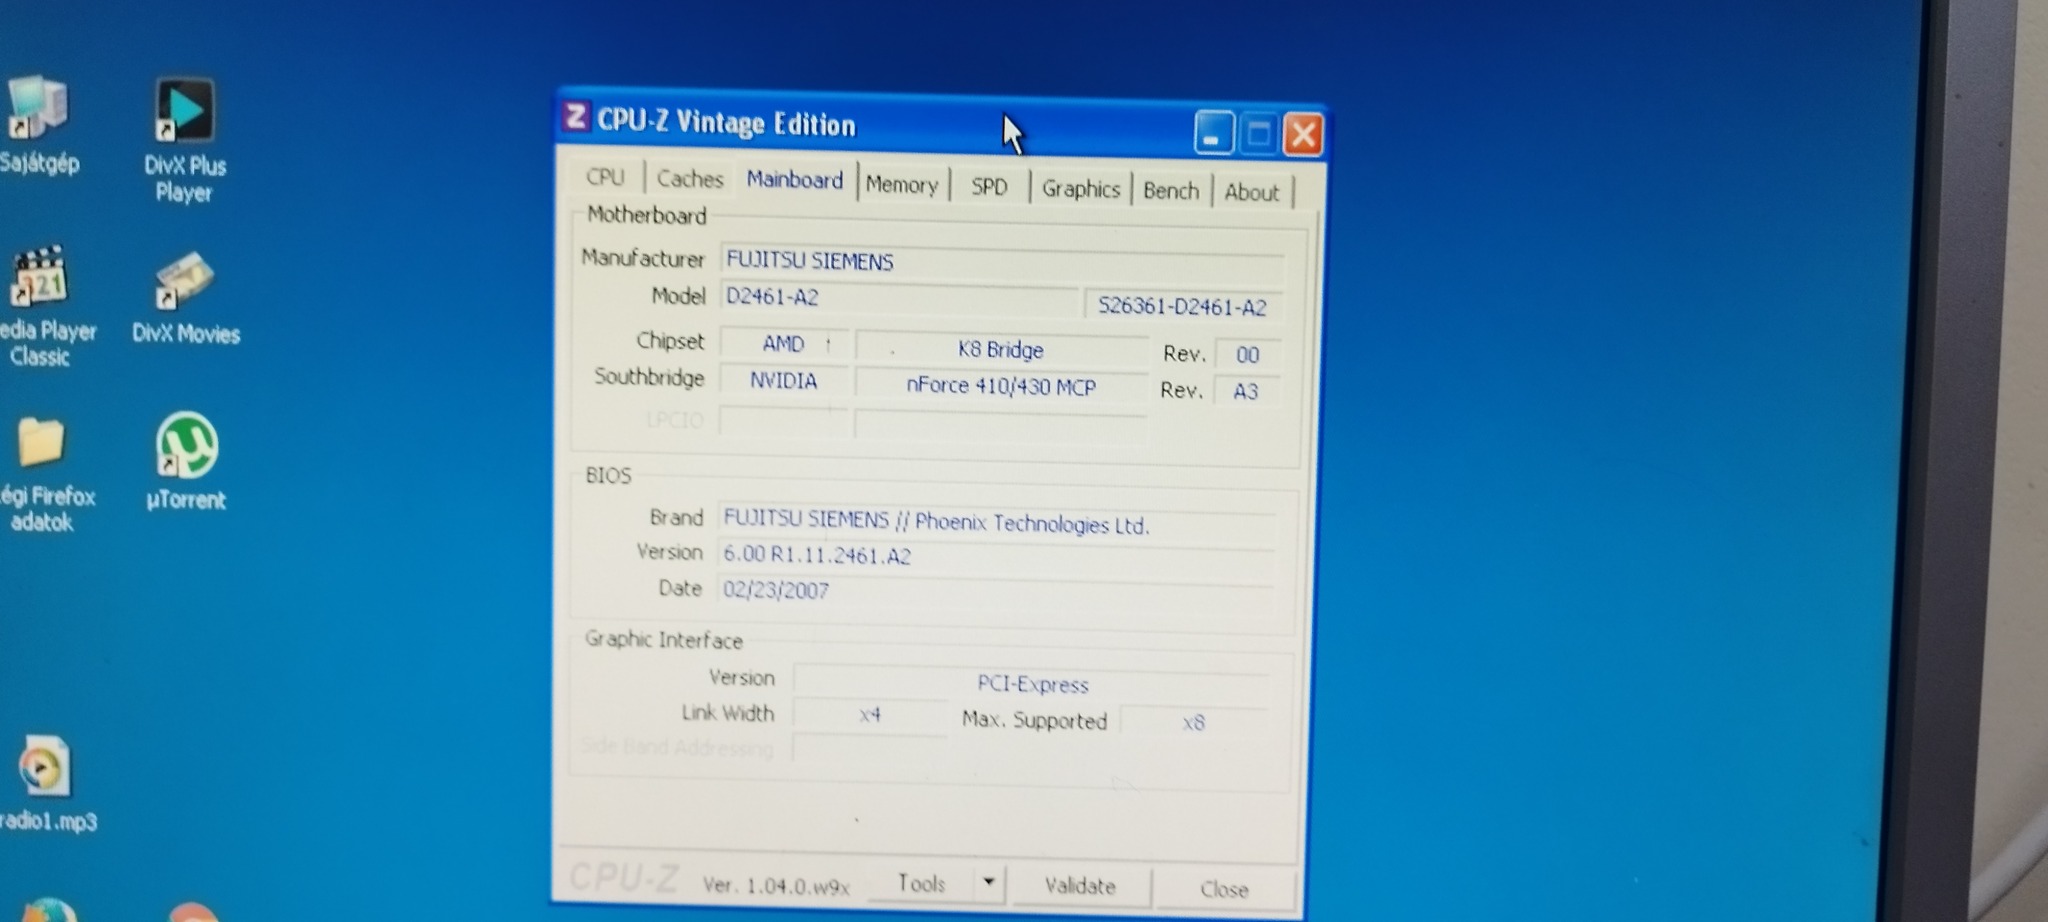Launch the µTorrent shortcut
The width and height of the screenshot is (2048, 922).
point(186,461)
